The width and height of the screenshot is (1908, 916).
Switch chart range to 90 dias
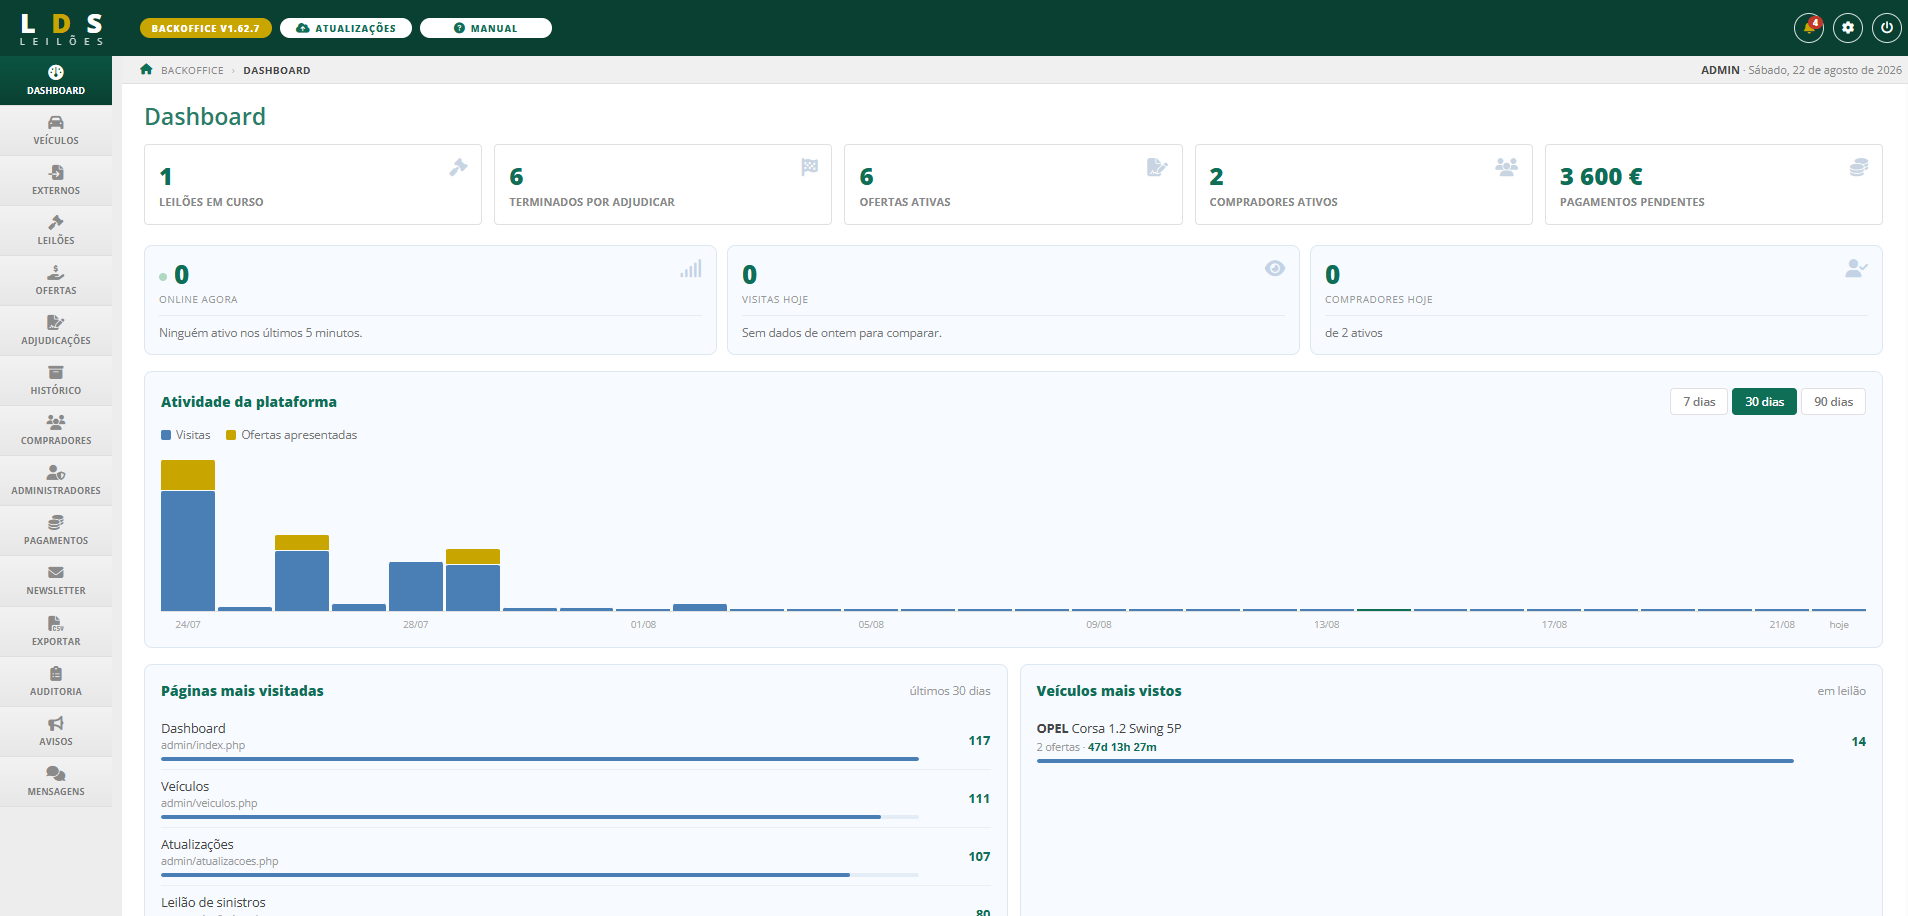[x=1833, y=402]
